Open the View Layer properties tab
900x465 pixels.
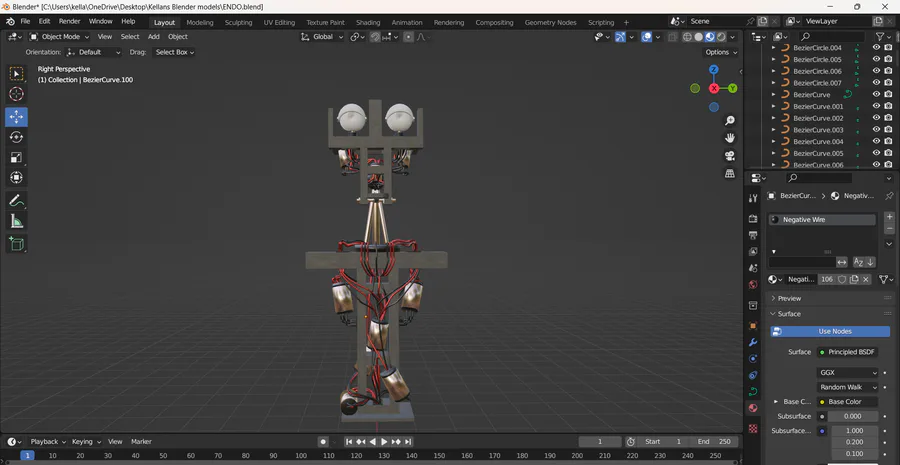point(753,251)
